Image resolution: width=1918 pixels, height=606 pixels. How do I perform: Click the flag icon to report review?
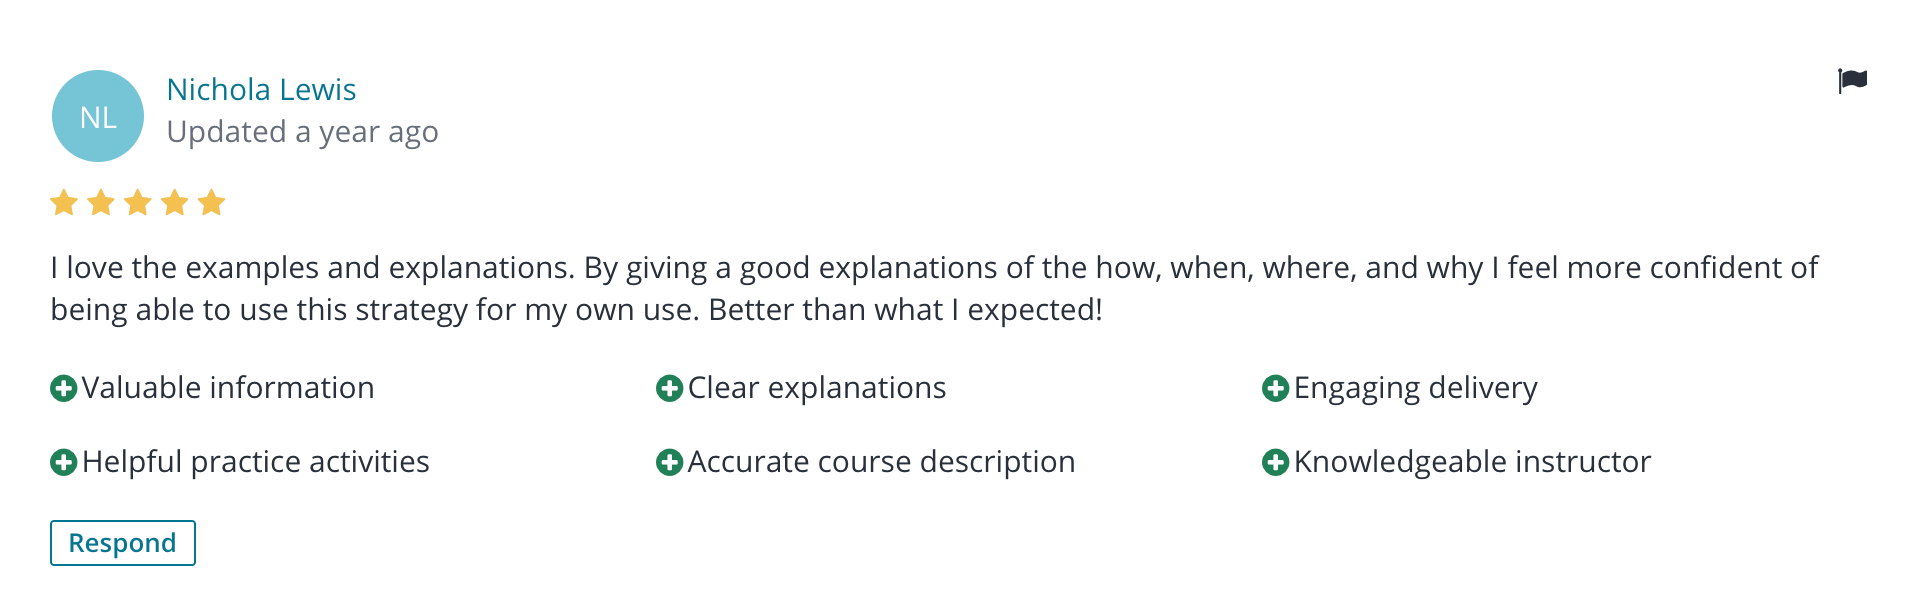1852,80
